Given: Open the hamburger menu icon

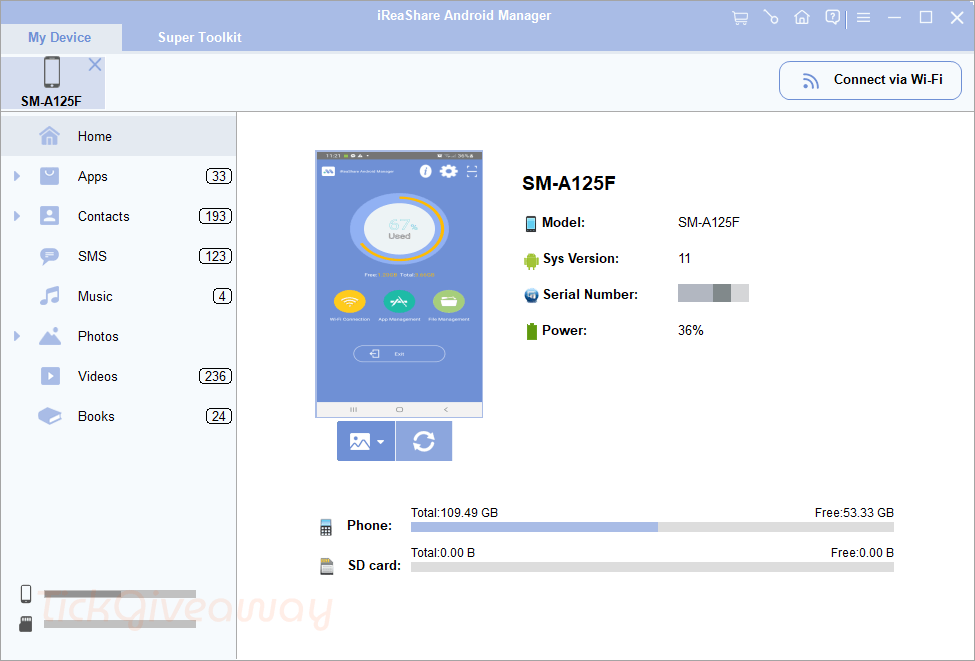Looking at the screenshot, I should [x=863, y=18].
